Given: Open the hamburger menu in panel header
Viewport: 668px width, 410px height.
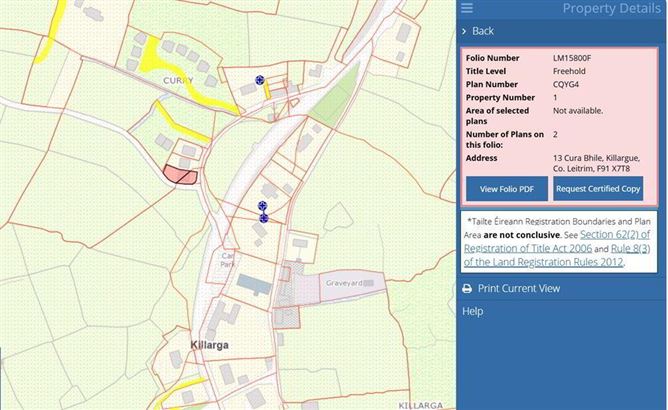Looking at the screenshot, I should click(467, 9).
